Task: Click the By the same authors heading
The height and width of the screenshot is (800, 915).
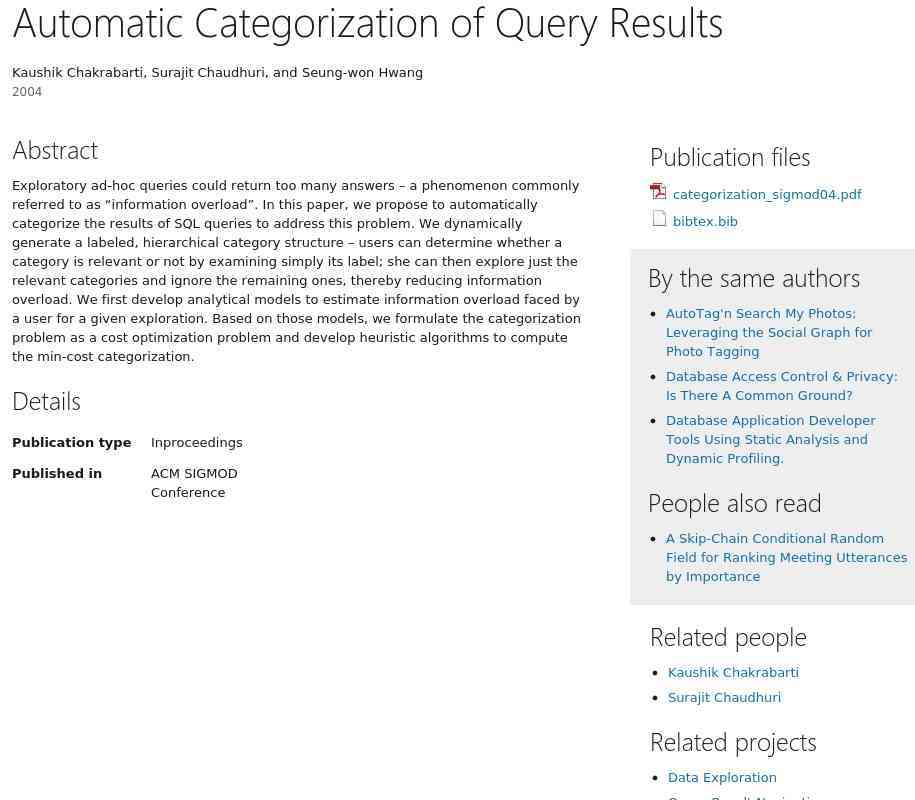Action: [754, 278]
